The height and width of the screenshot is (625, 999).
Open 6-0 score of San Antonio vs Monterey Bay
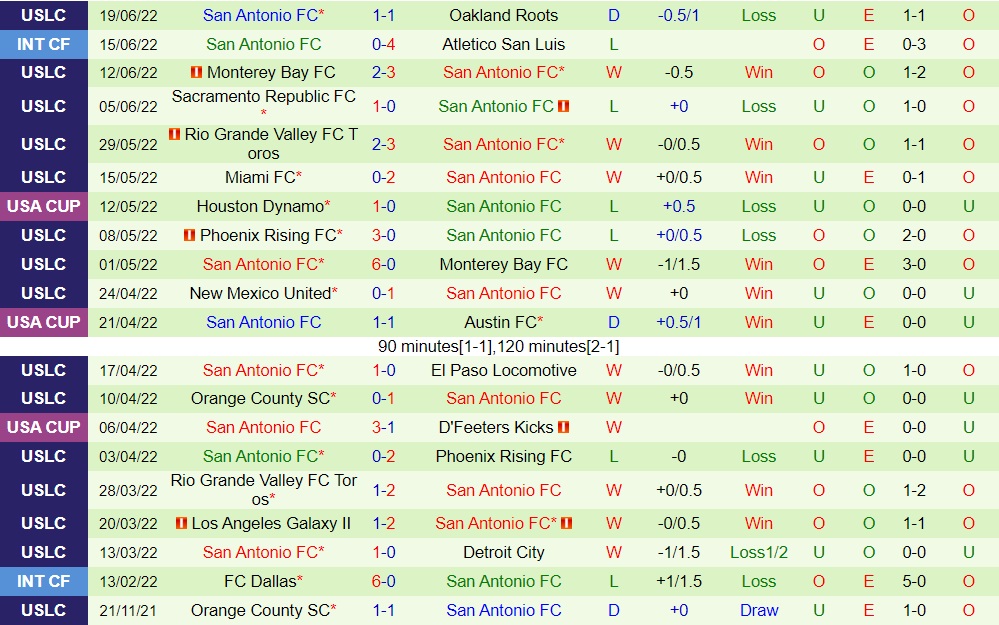[x=384, y=264]
